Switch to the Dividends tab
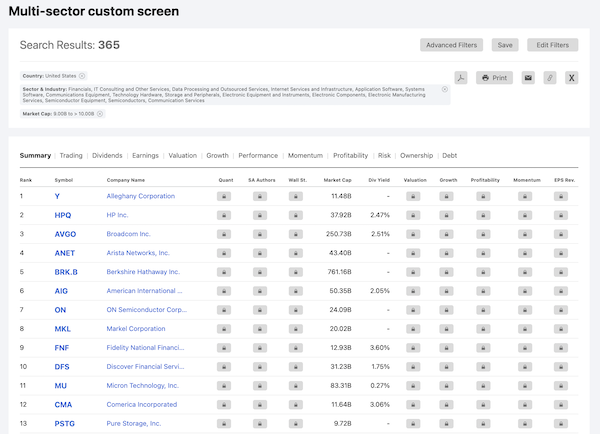The width and height of the screenshot is (600, 434). pyautogui.click(x=107, y=155)
